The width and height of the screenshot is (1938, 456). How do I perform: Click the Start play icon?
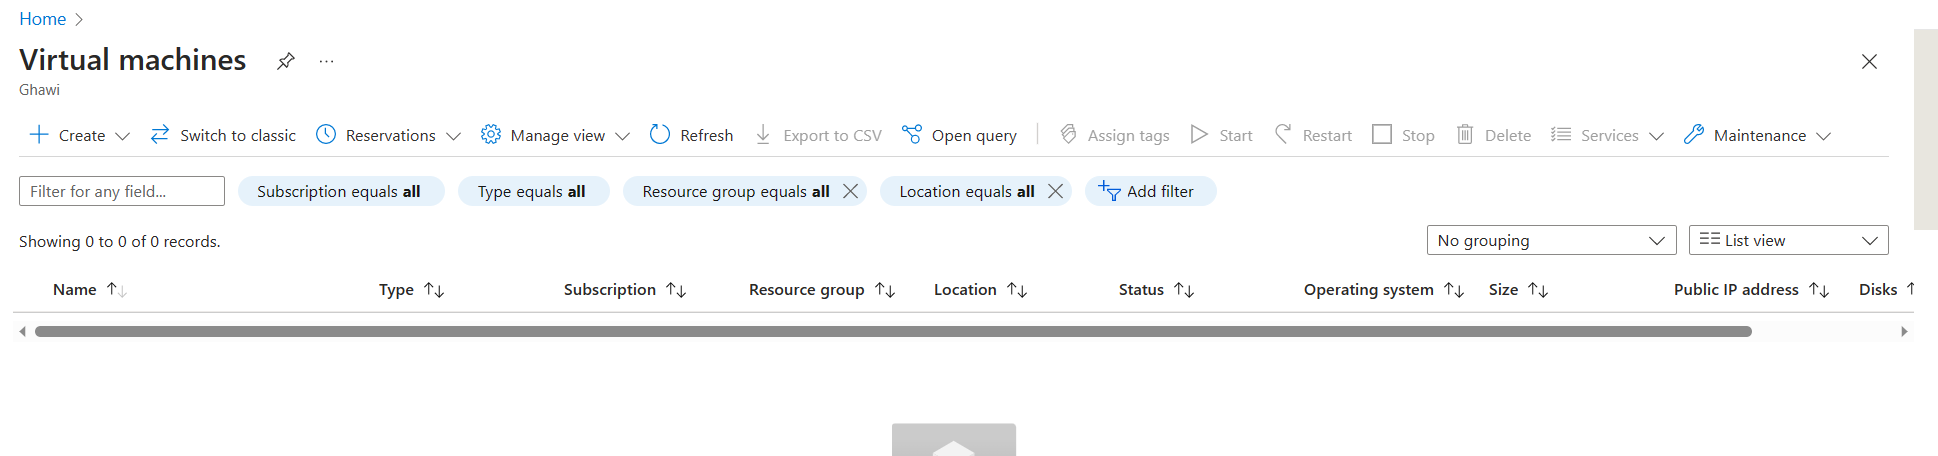[x=1199, y=134]
